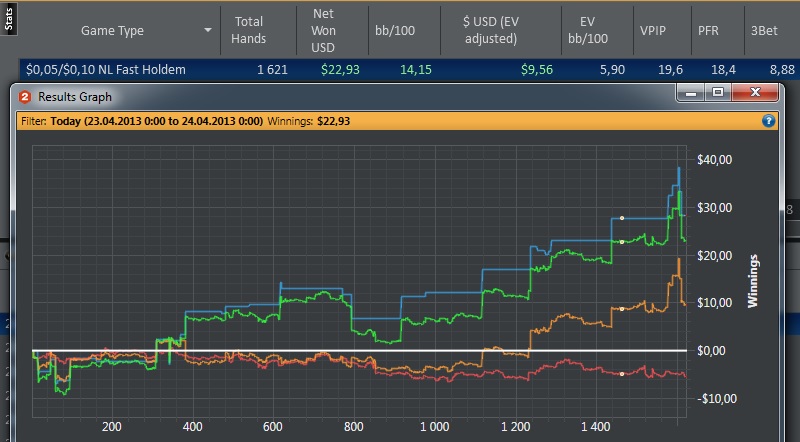Click the PFR column header
The image size is (800, 442).
click(708, 31)
